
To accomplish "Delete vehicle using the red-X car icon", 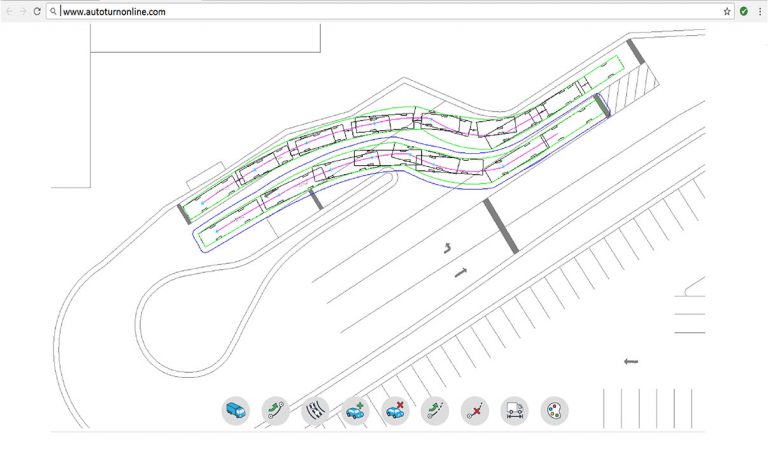I will tap(395, 411).
